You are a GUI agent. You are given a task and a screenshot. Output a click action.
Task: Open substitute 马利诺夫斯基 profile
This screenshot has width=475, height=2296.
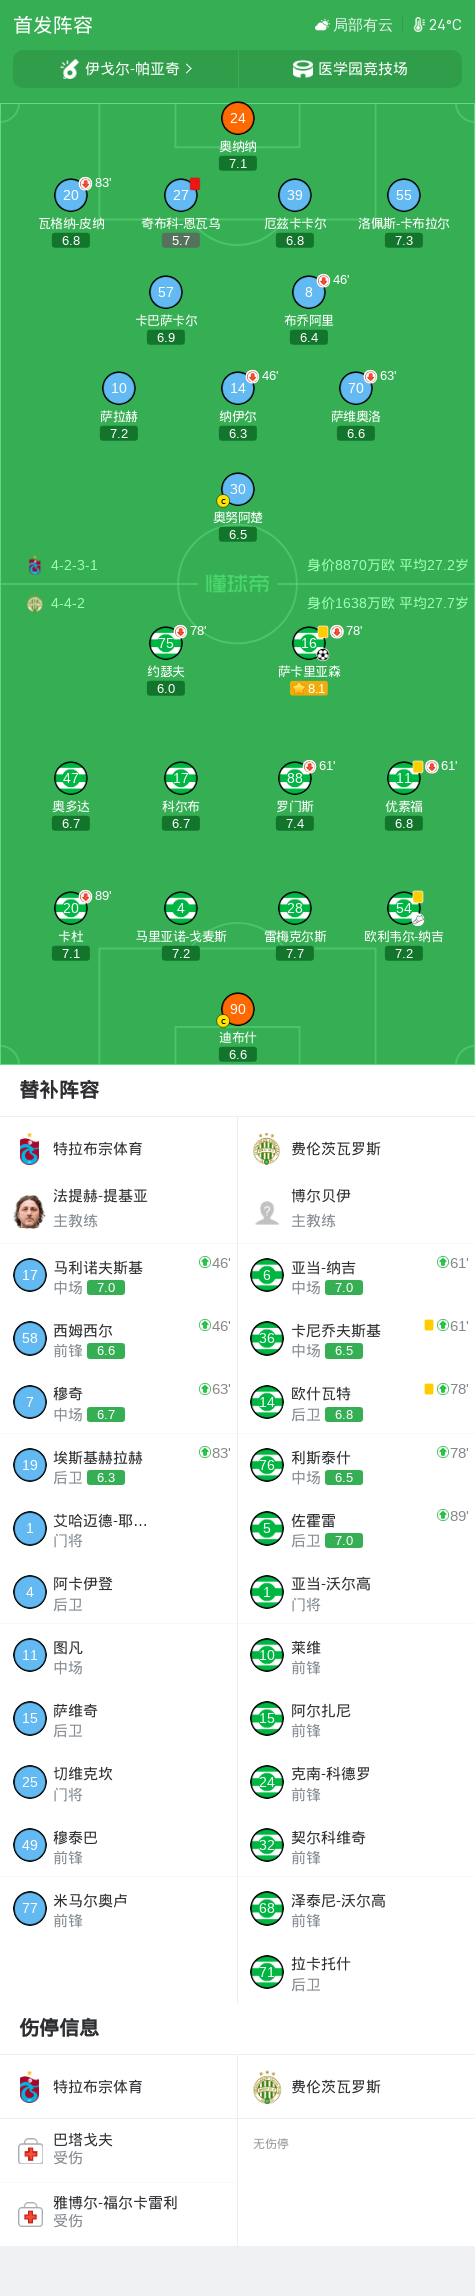(119, 1276)
